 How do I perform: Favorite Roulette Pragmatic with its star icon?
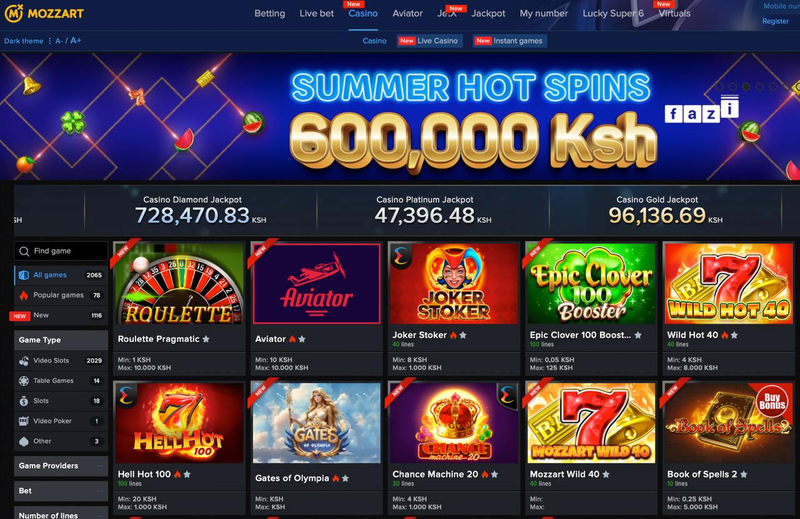[206, 339]
